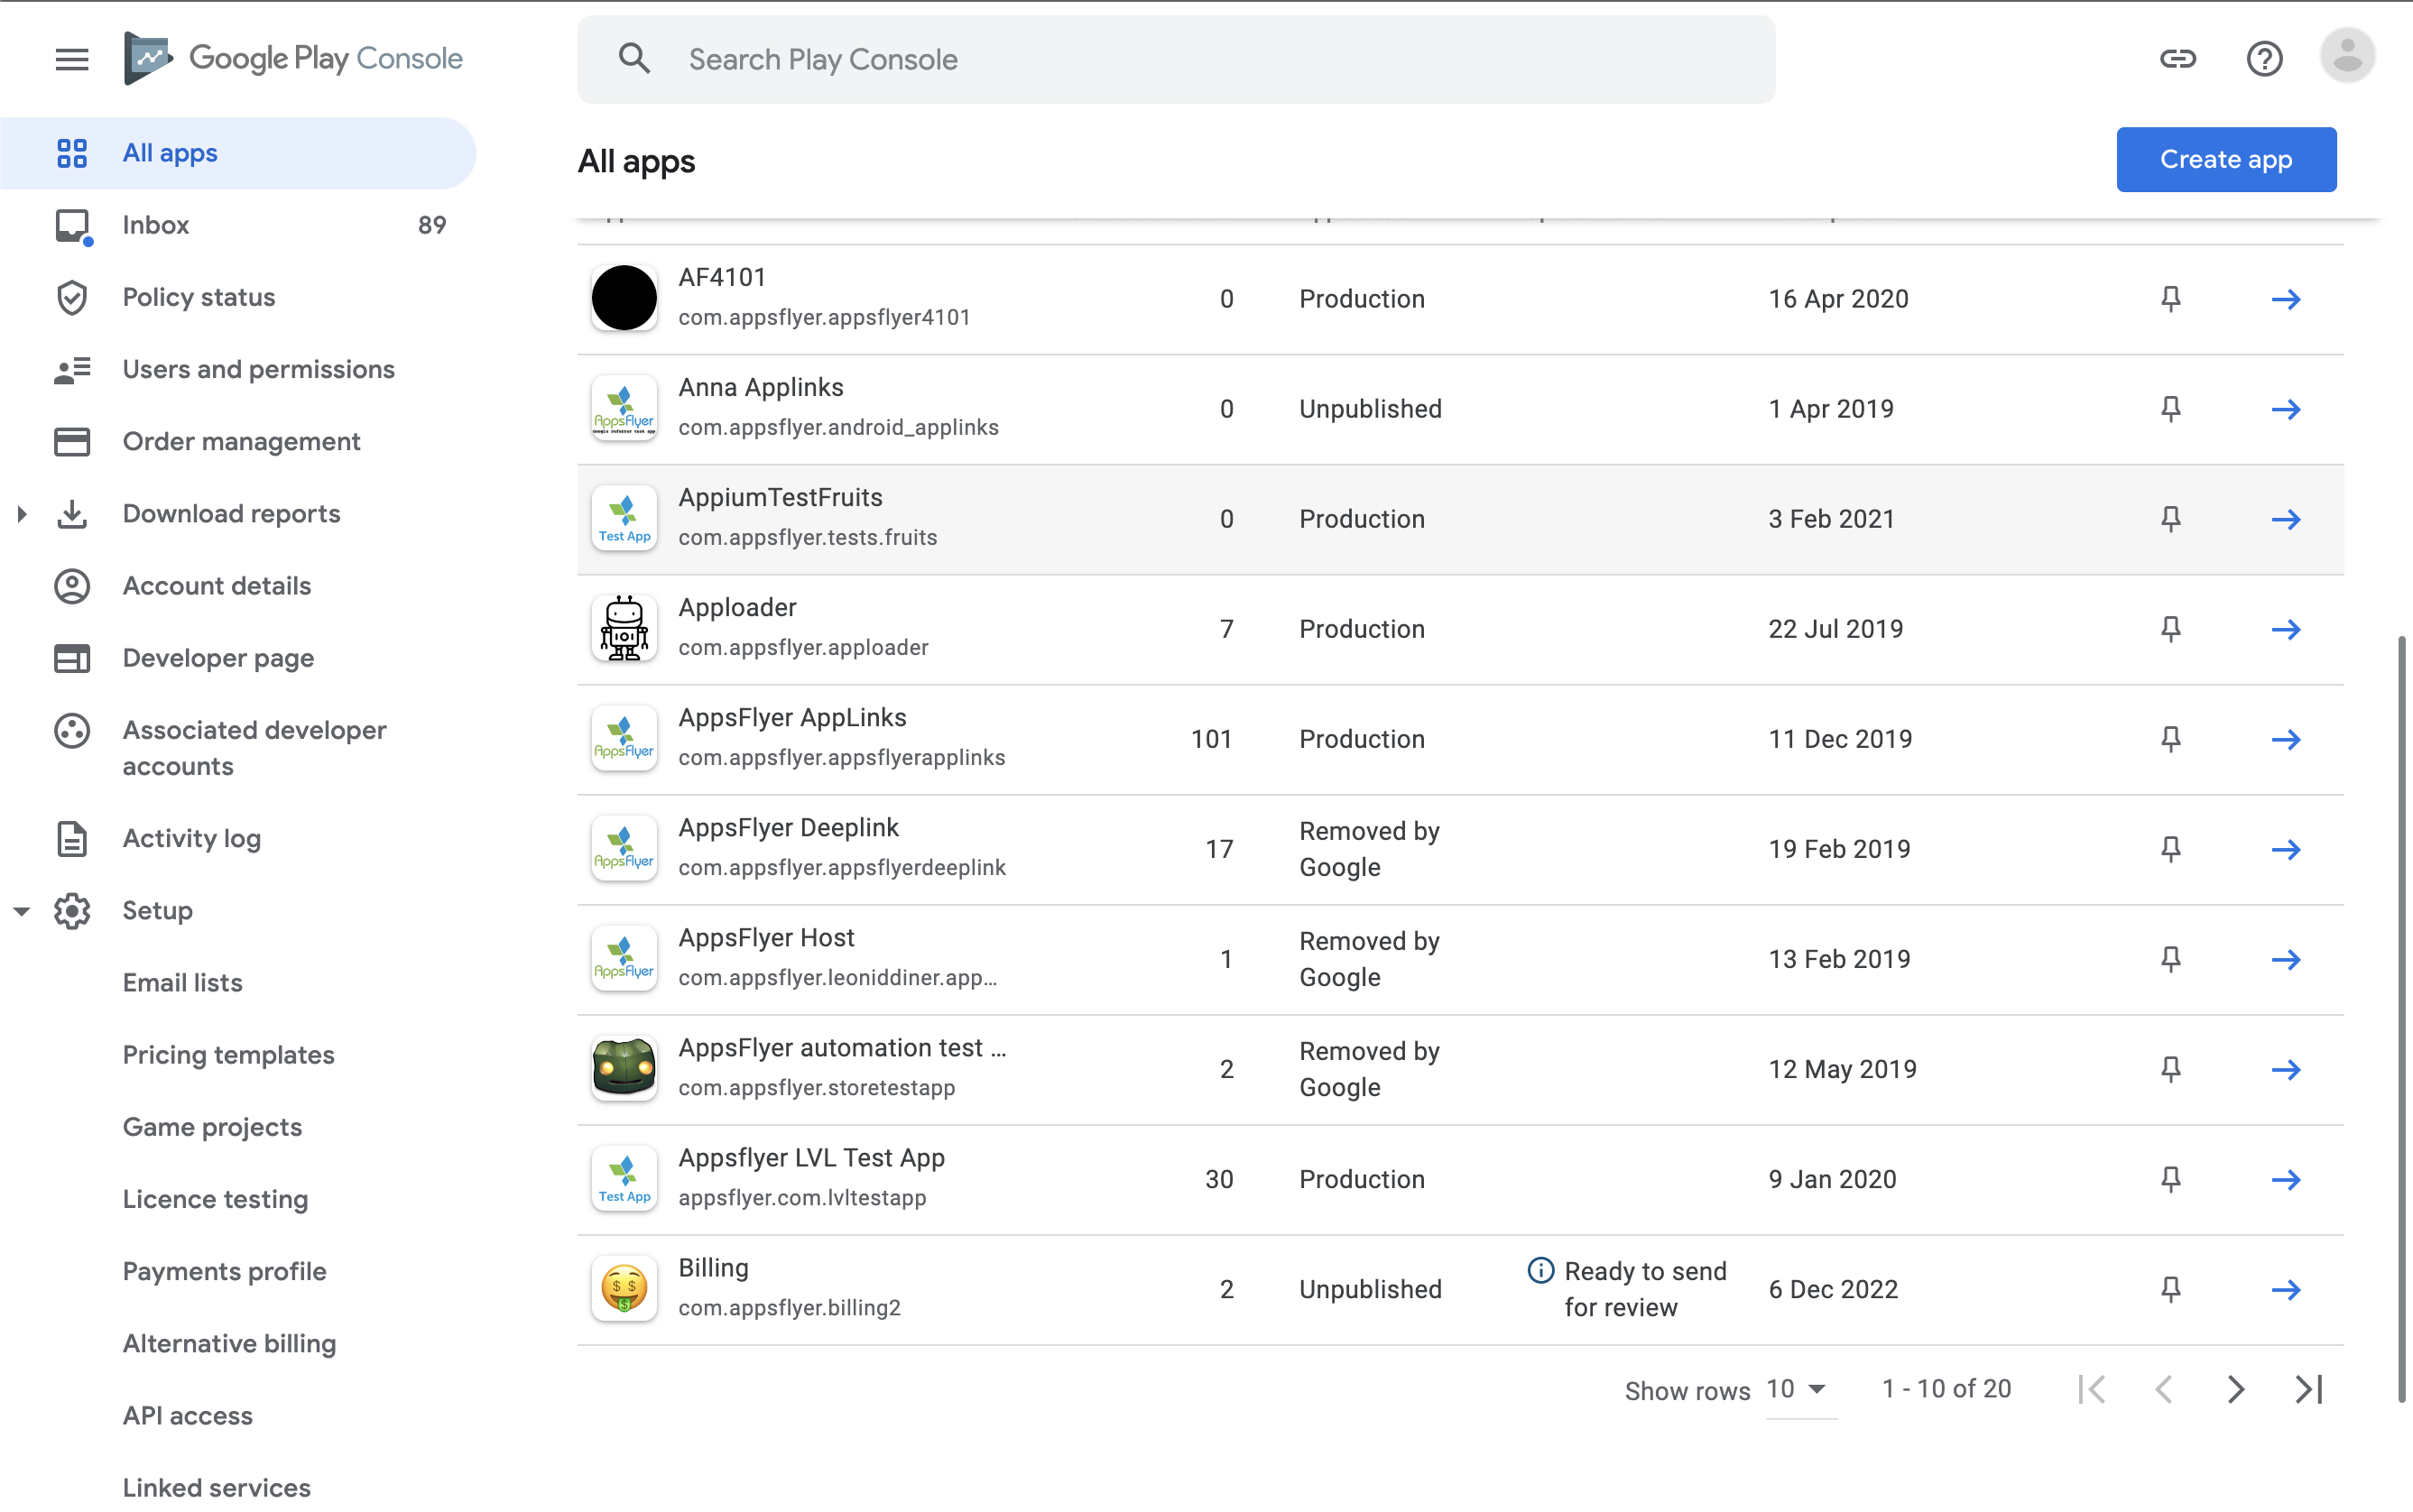Navigate to Policy status page
The image size is (2413, 1512).
pos(197,296)
